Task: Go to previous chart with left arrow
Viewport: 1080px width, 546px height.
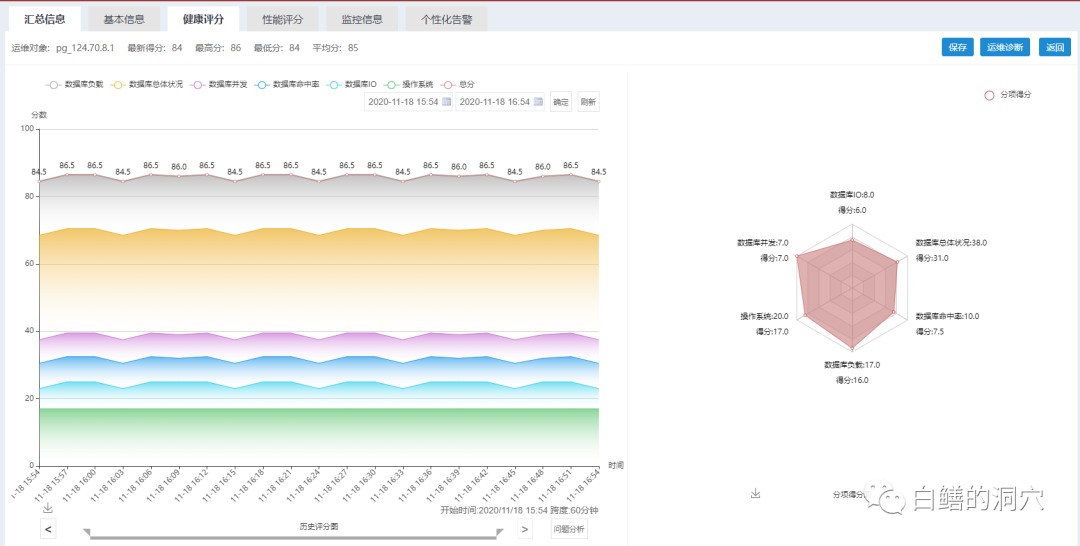Action: [48, 529]
